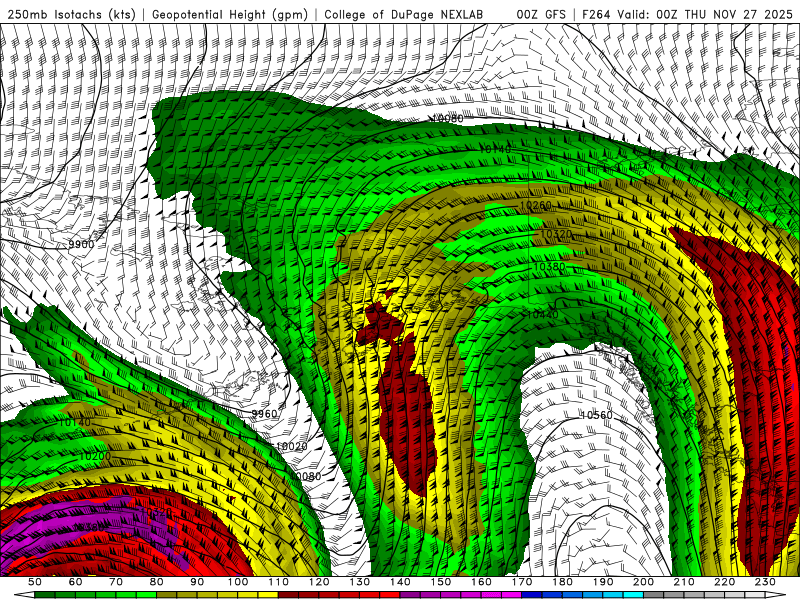Click the 'F264' forecast hour text
Screen dimensions: 800x600
tap(596, 14)
